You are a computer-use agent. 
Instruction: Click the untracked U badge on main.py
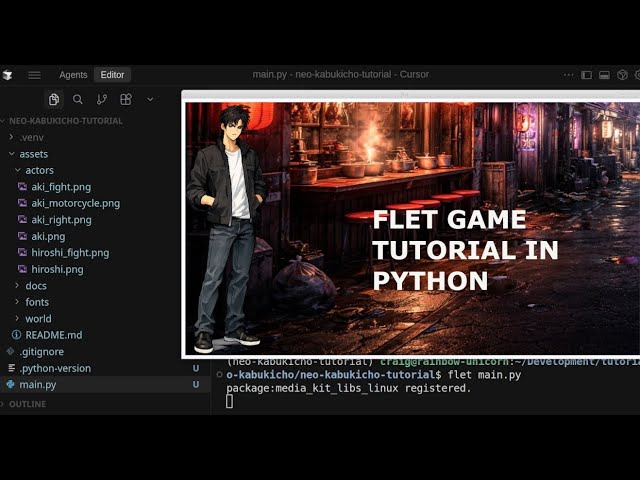pyautogui.click(x=196, y=384)
